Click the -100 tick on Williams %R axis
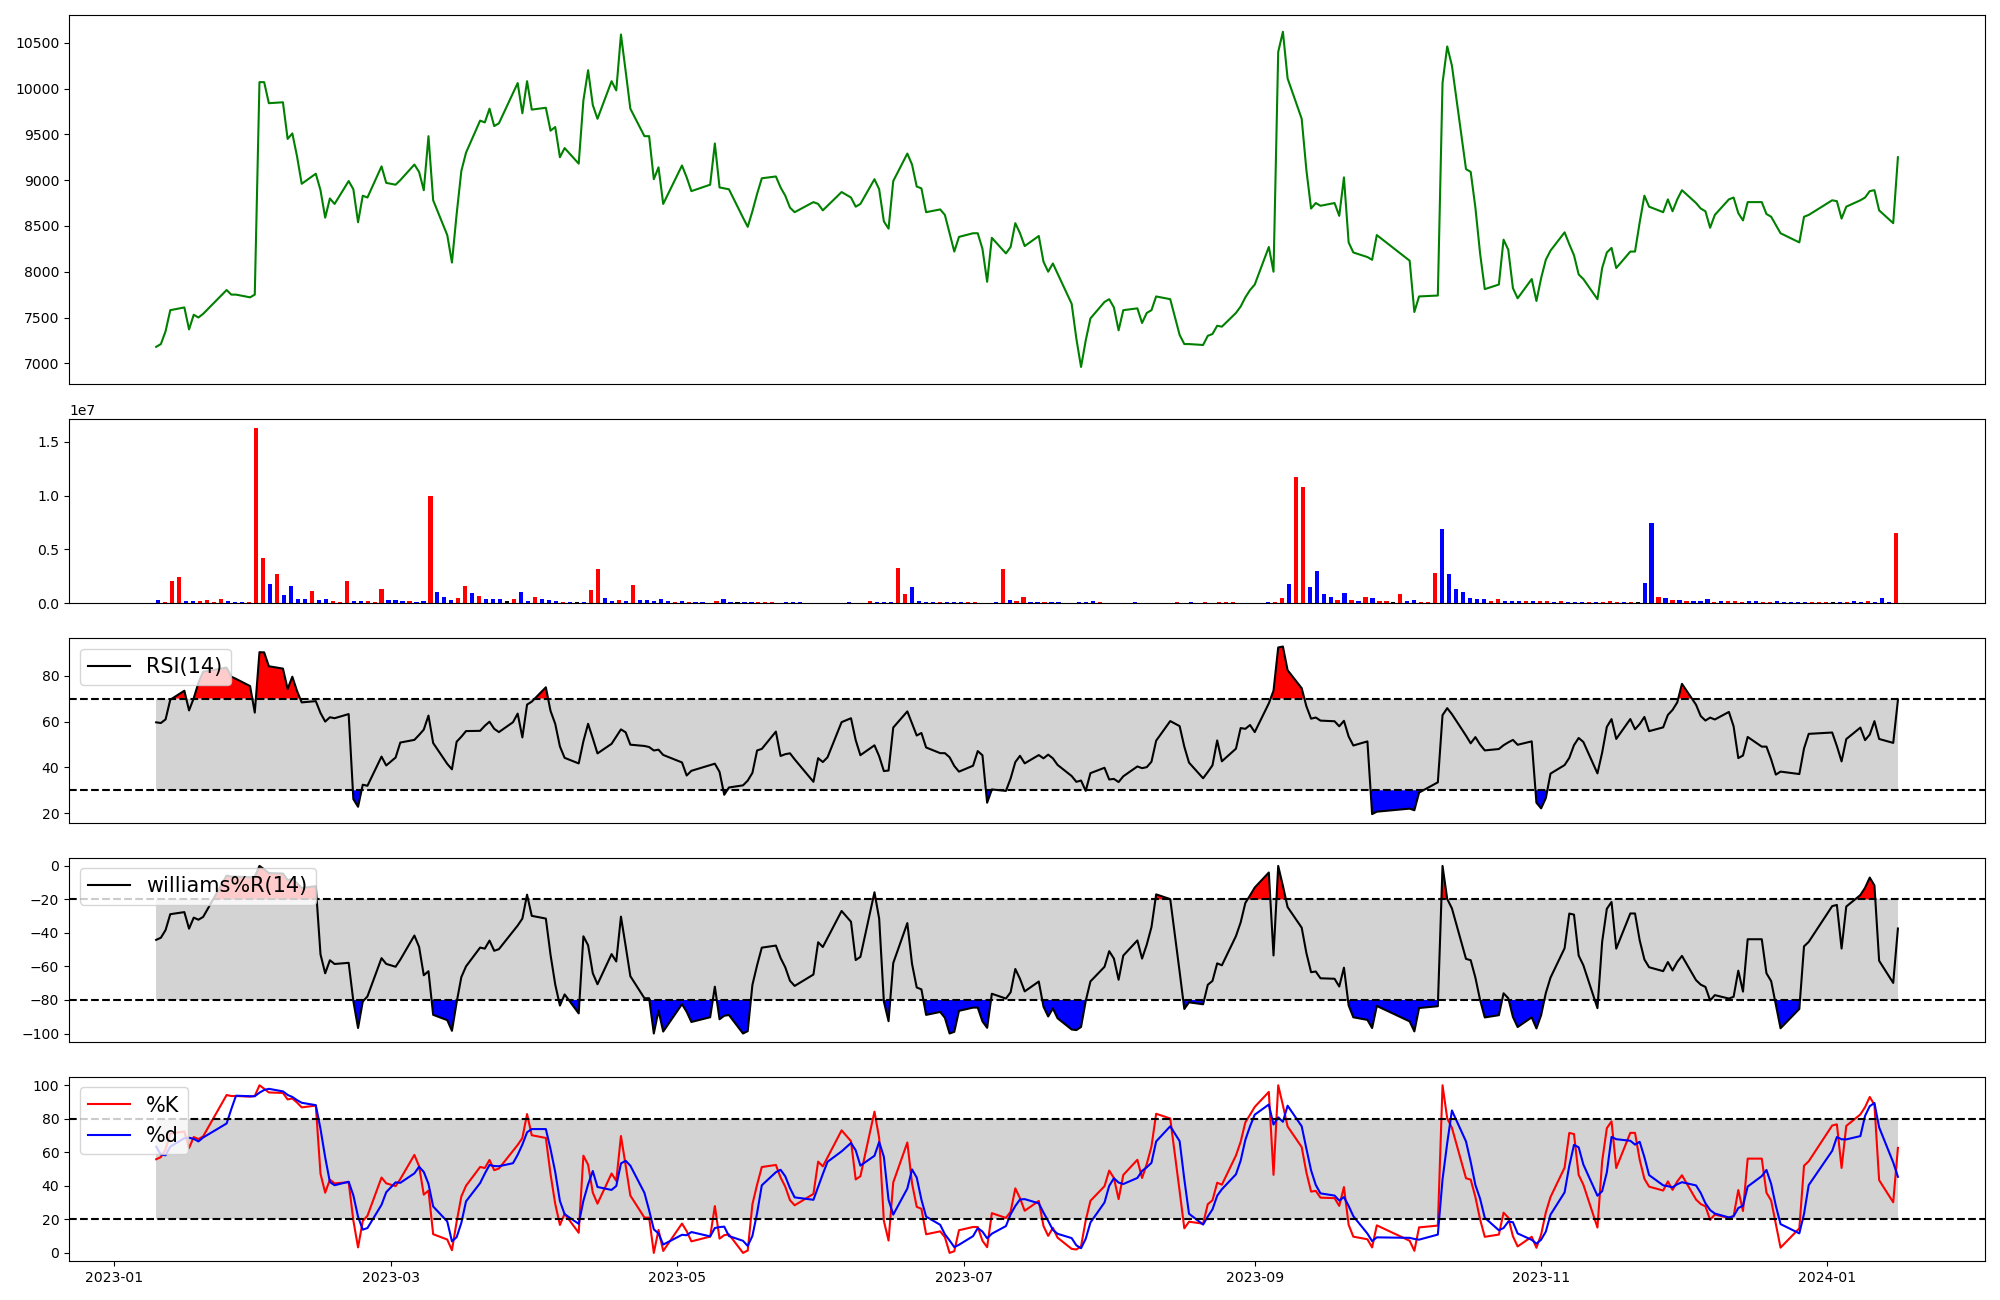The width and height of the screenshot is (2000, 1300). [x=41, y=1034]
